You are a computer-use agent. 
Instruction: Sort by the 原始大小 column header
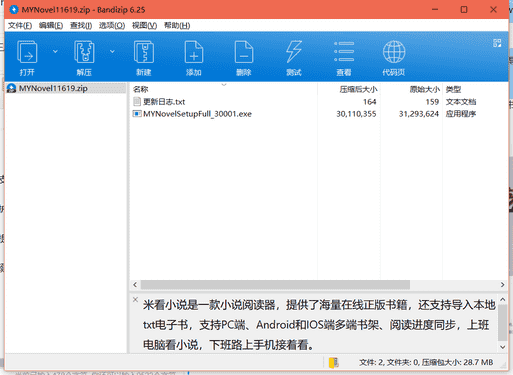[x=411, y=89]
